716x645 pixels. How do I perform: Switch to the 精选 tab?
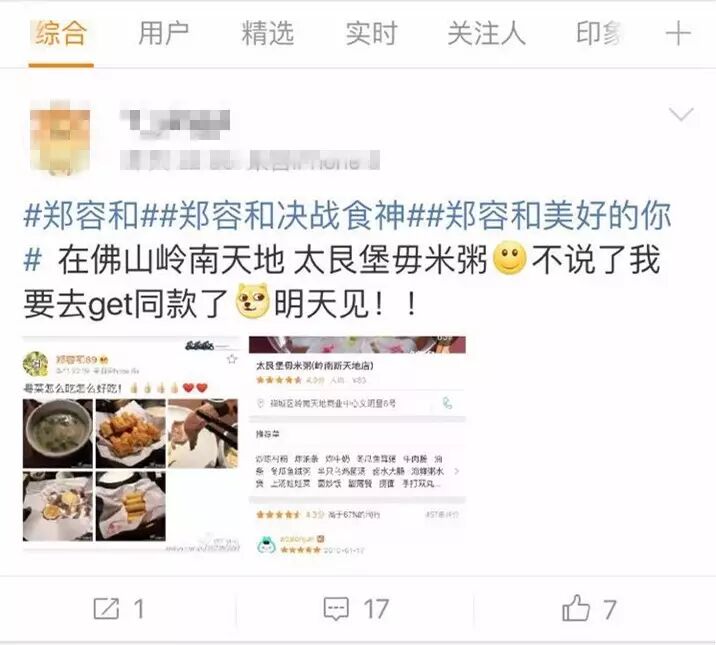pyautogui.click(x=267, y=33)
